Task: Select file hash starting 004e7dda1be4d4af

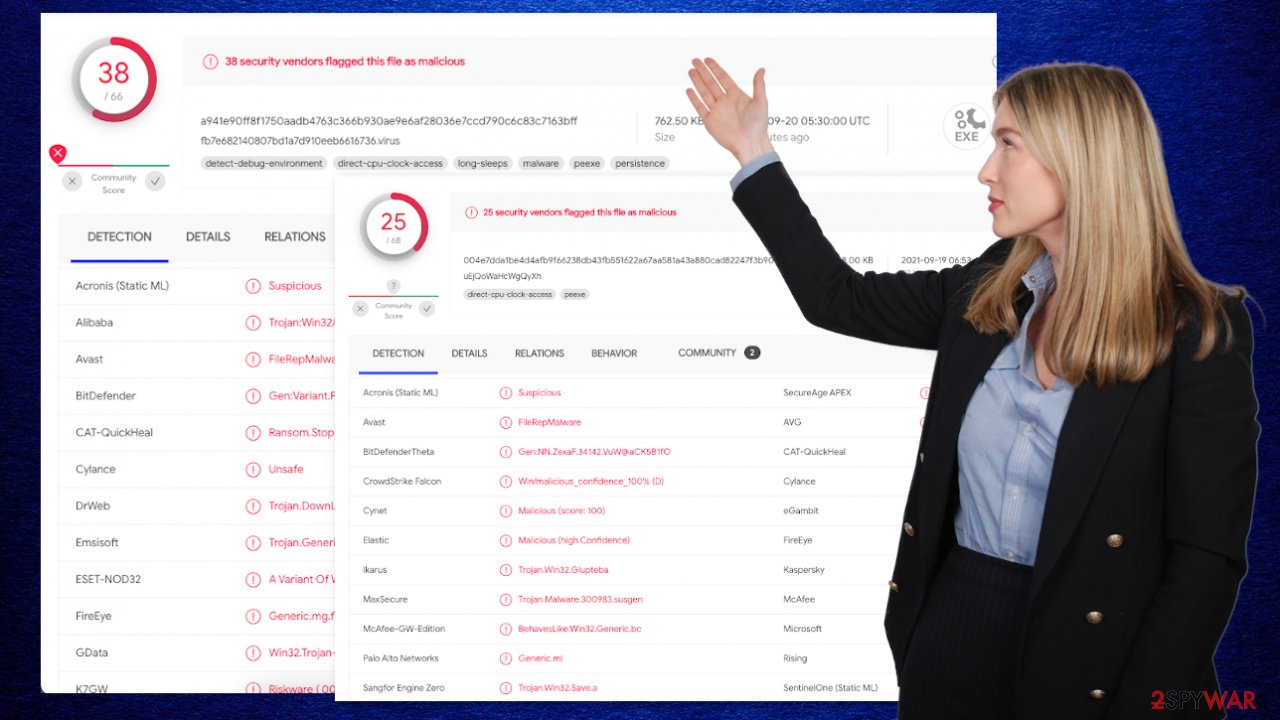Action: pos(618,260)
